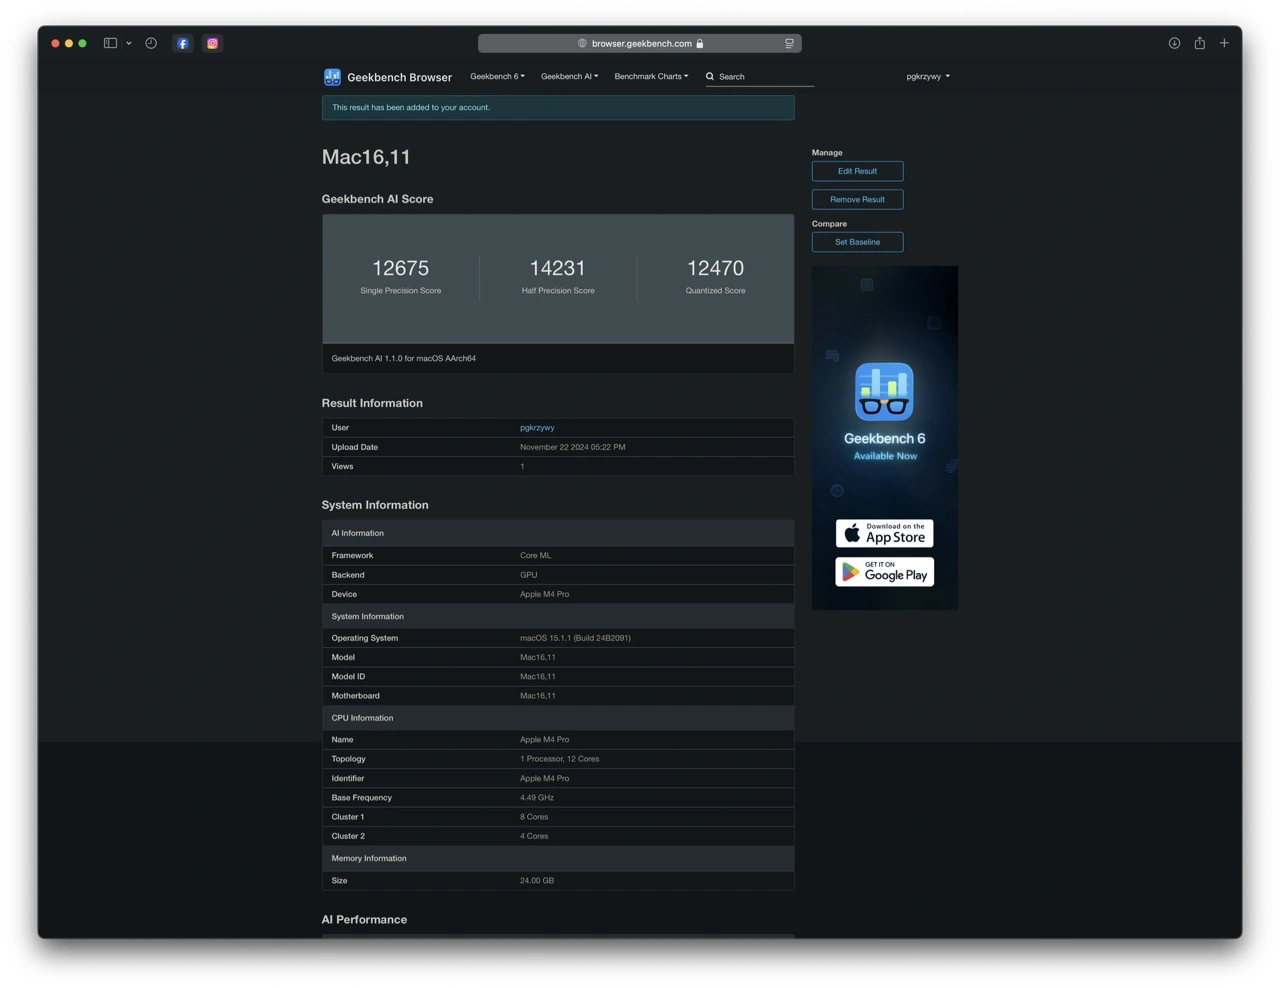Expand the Benchmark Charts menu
Screen dimensions: 1280x988
point(651,76)
